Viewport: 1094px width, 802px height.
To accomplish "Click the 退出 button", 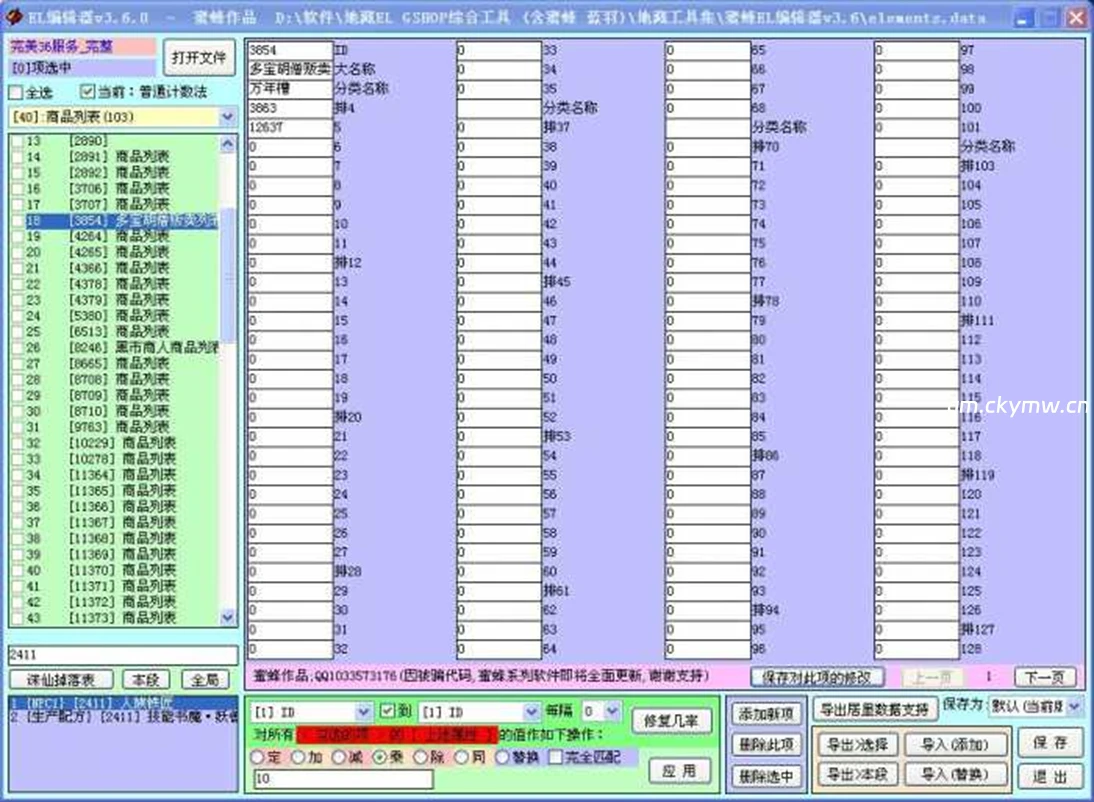I will [1049, 777].
